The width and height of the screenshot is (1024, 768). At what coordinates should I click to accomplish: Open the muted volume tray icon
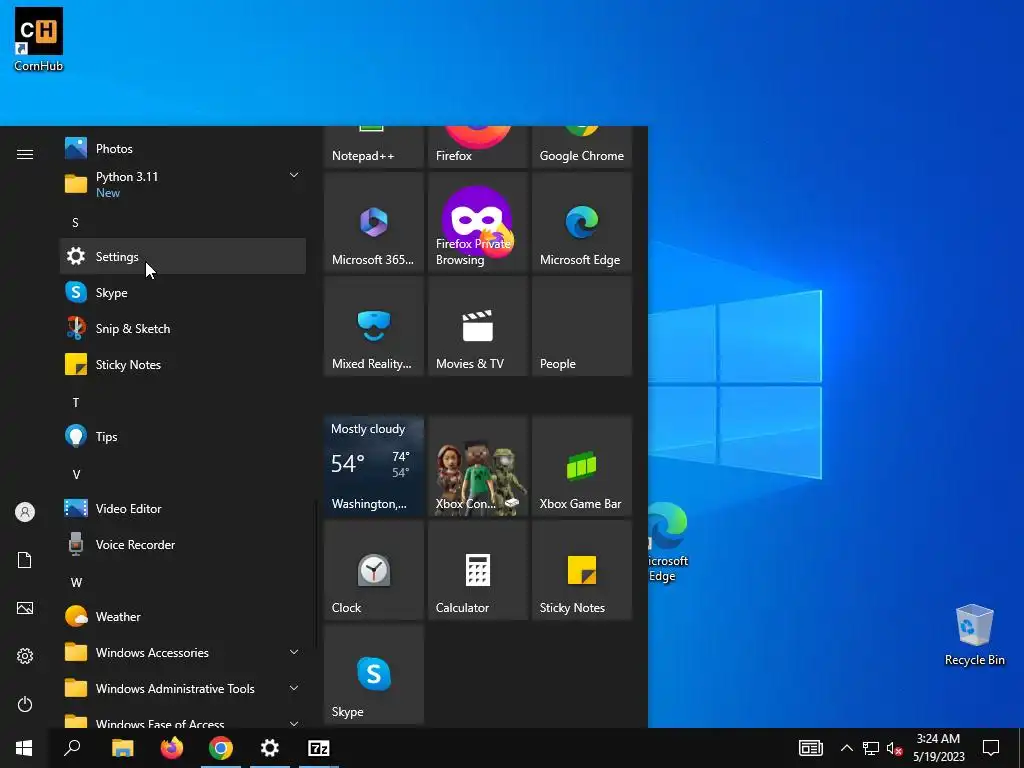pyautogui.click(x=895, y=748)
